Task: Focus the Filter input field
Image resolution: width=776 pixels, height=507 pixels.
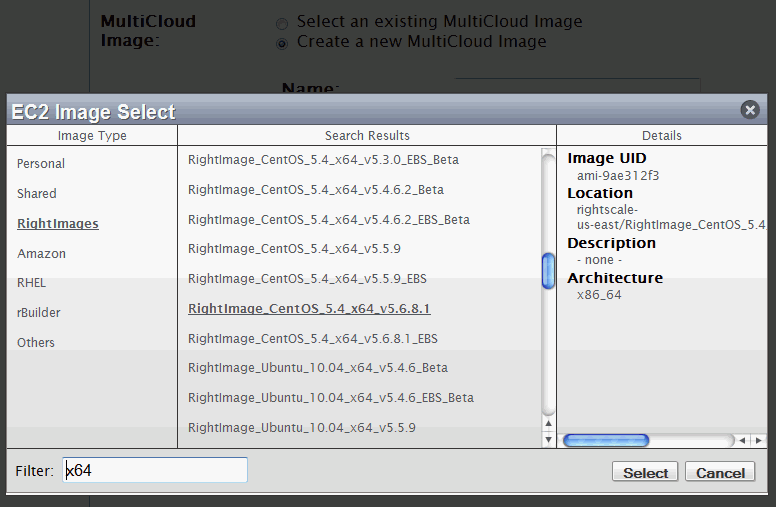Action: [155, 470]
